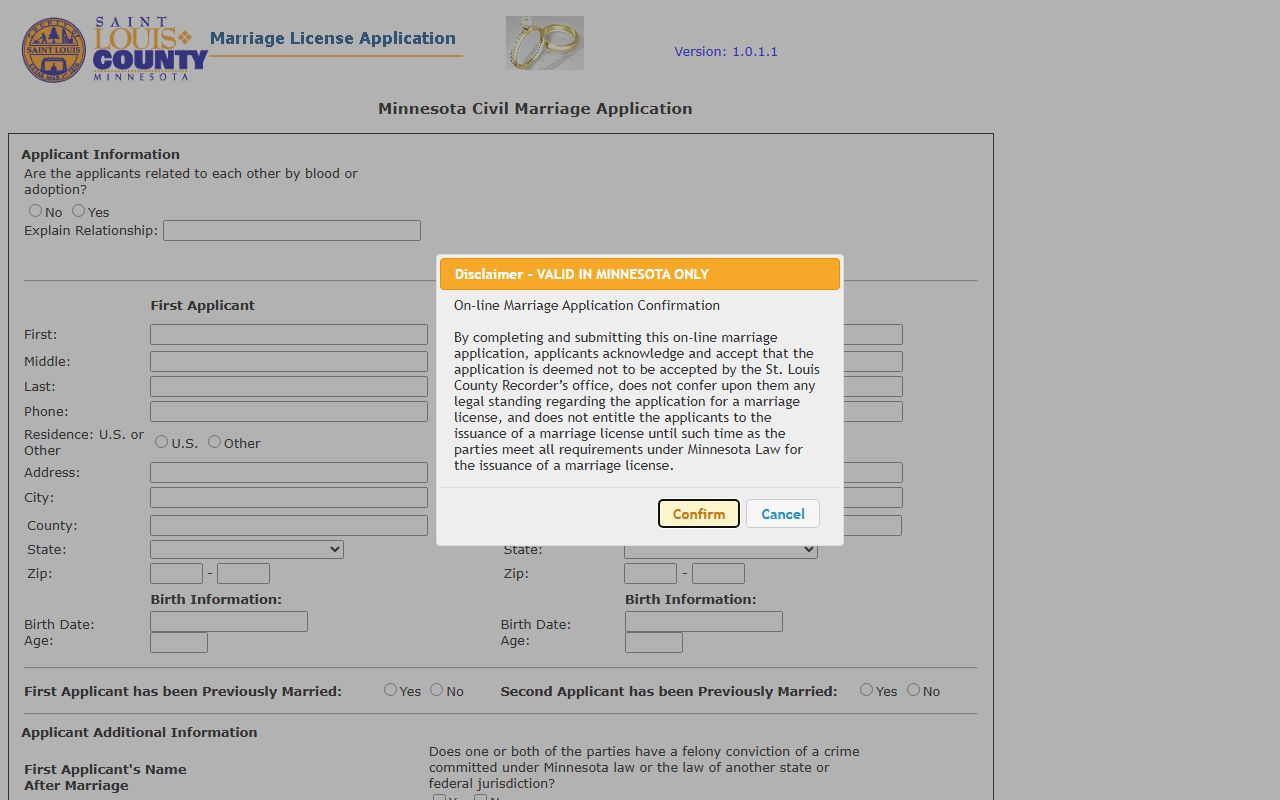The height and width of the screenshot is (800, 1280).
Task: Select U.S. residence for First Applicant
Action: click(162, 442)
